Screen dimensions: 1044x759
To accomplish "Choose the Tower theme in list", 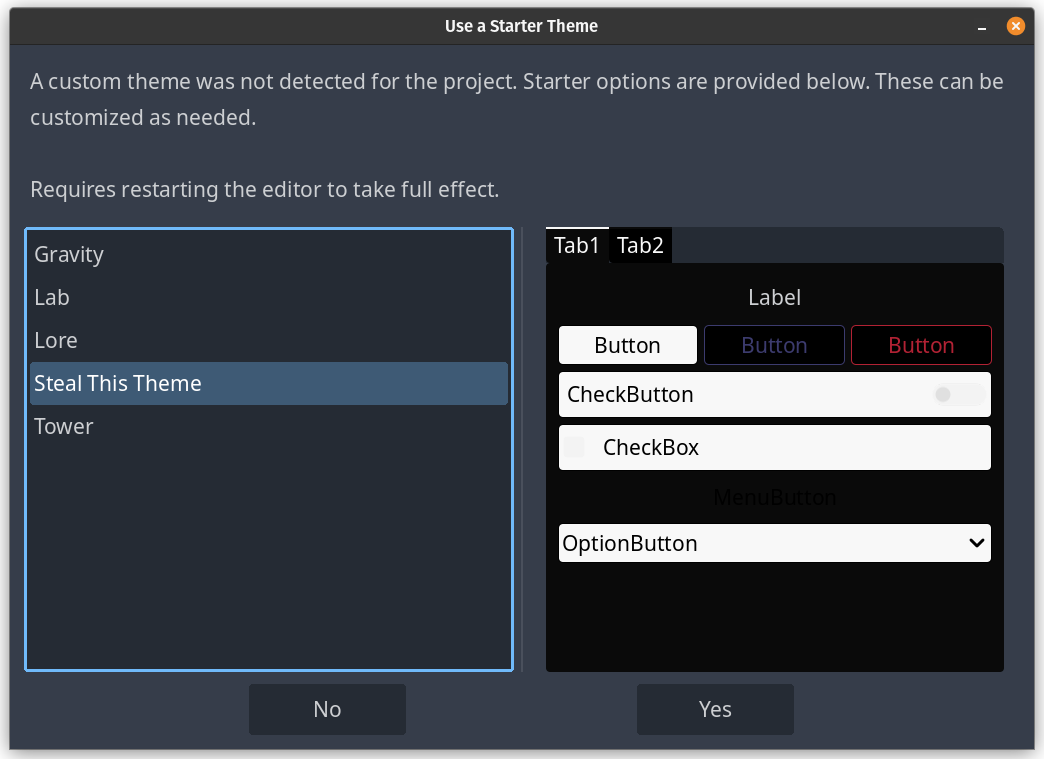I will 64,427.
